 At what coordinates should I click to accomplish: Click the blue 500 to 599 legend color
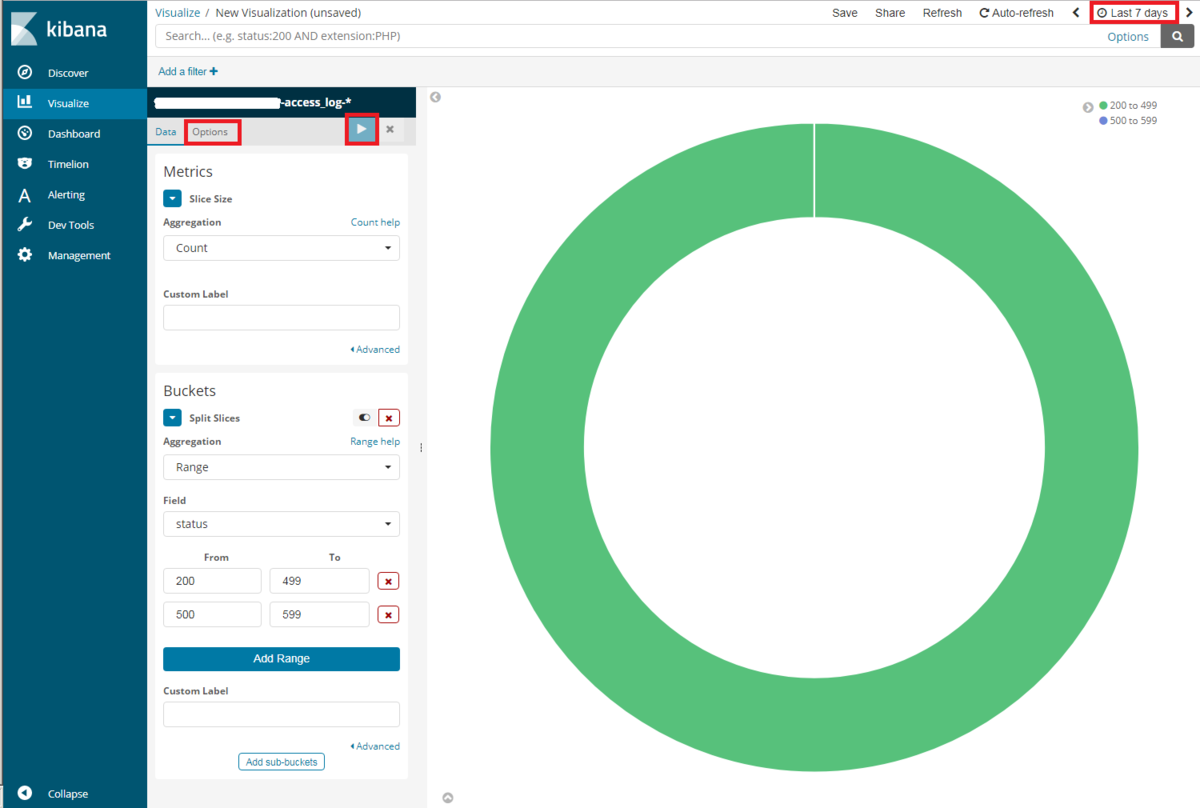click(x=1103, y=120)
